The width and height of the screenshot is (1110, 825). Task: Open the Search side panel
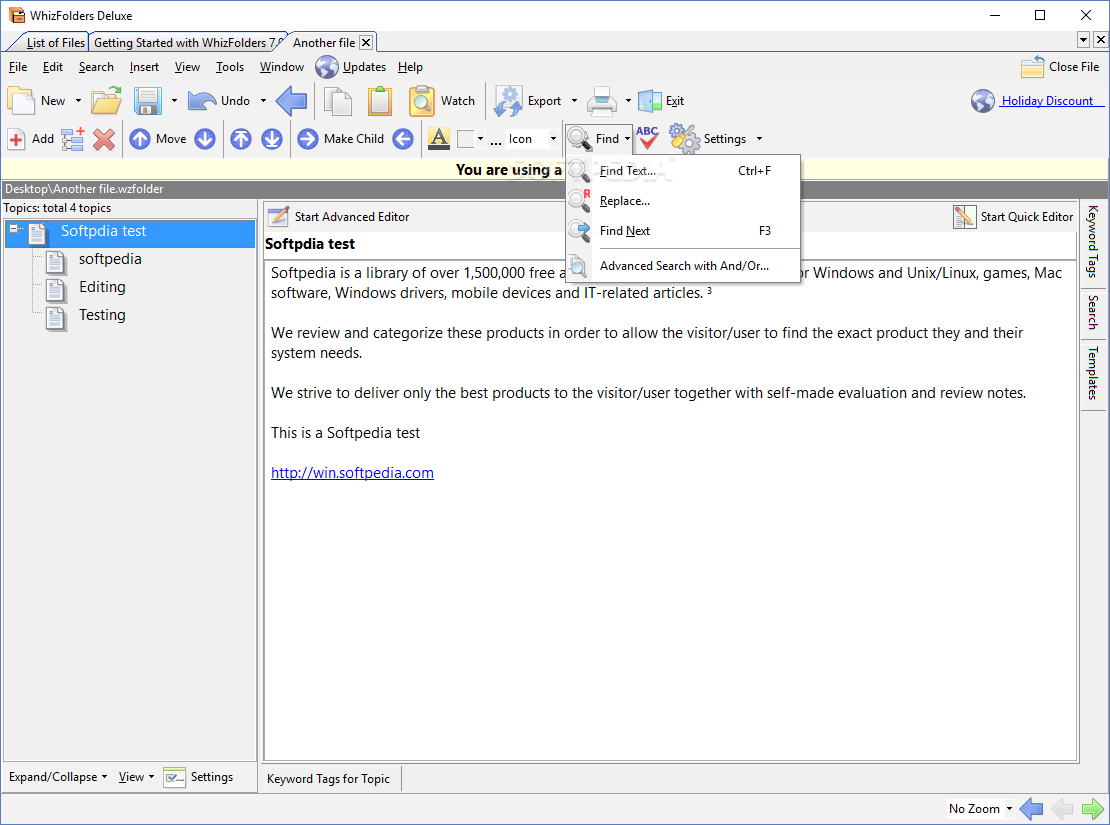1092,313
